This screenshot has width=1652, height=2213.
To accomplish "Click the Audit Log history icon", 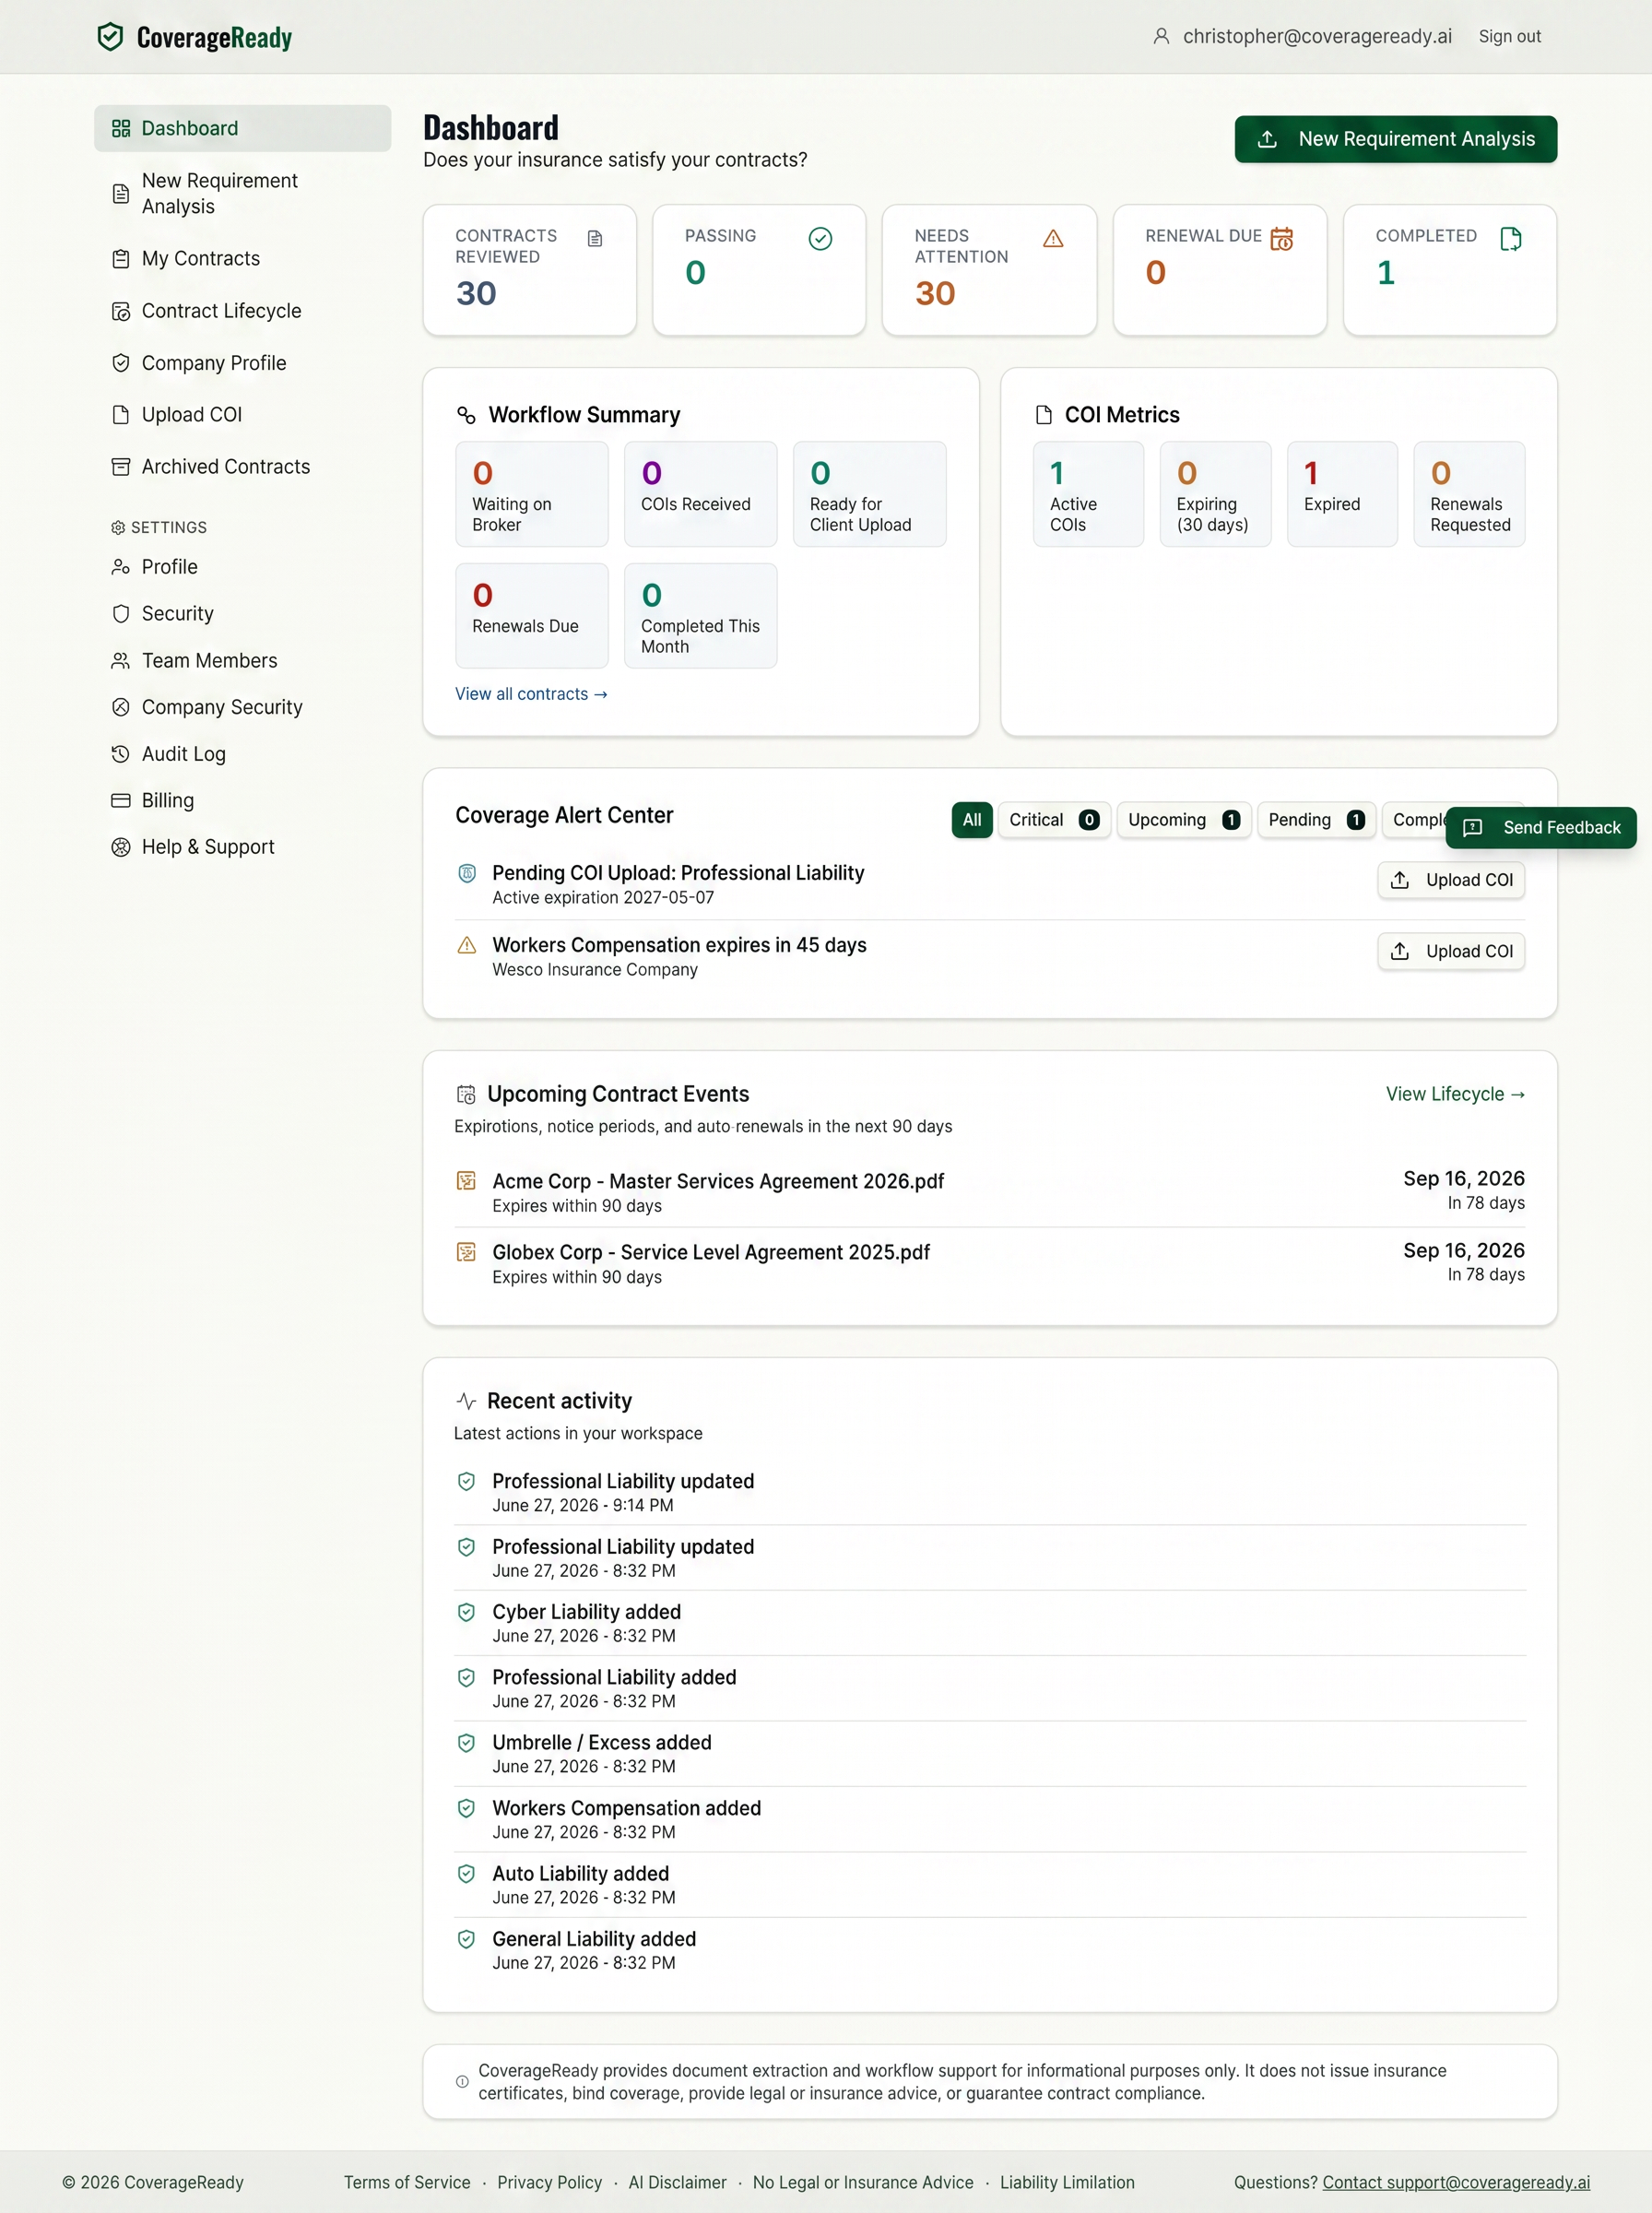I will 121,754.
